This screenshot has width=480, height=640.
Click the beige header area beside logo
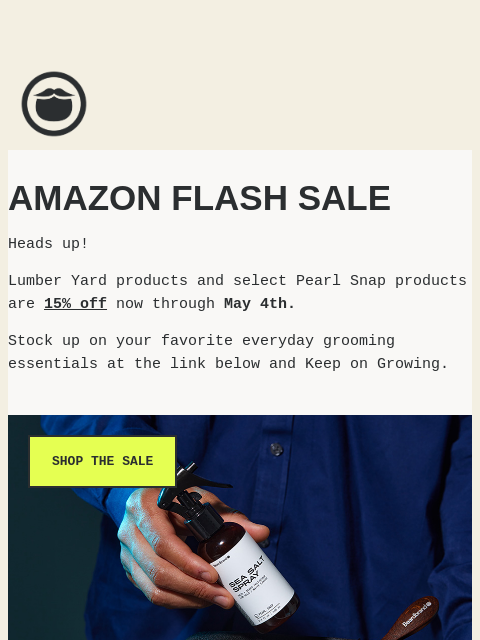[x=282, y=104]
